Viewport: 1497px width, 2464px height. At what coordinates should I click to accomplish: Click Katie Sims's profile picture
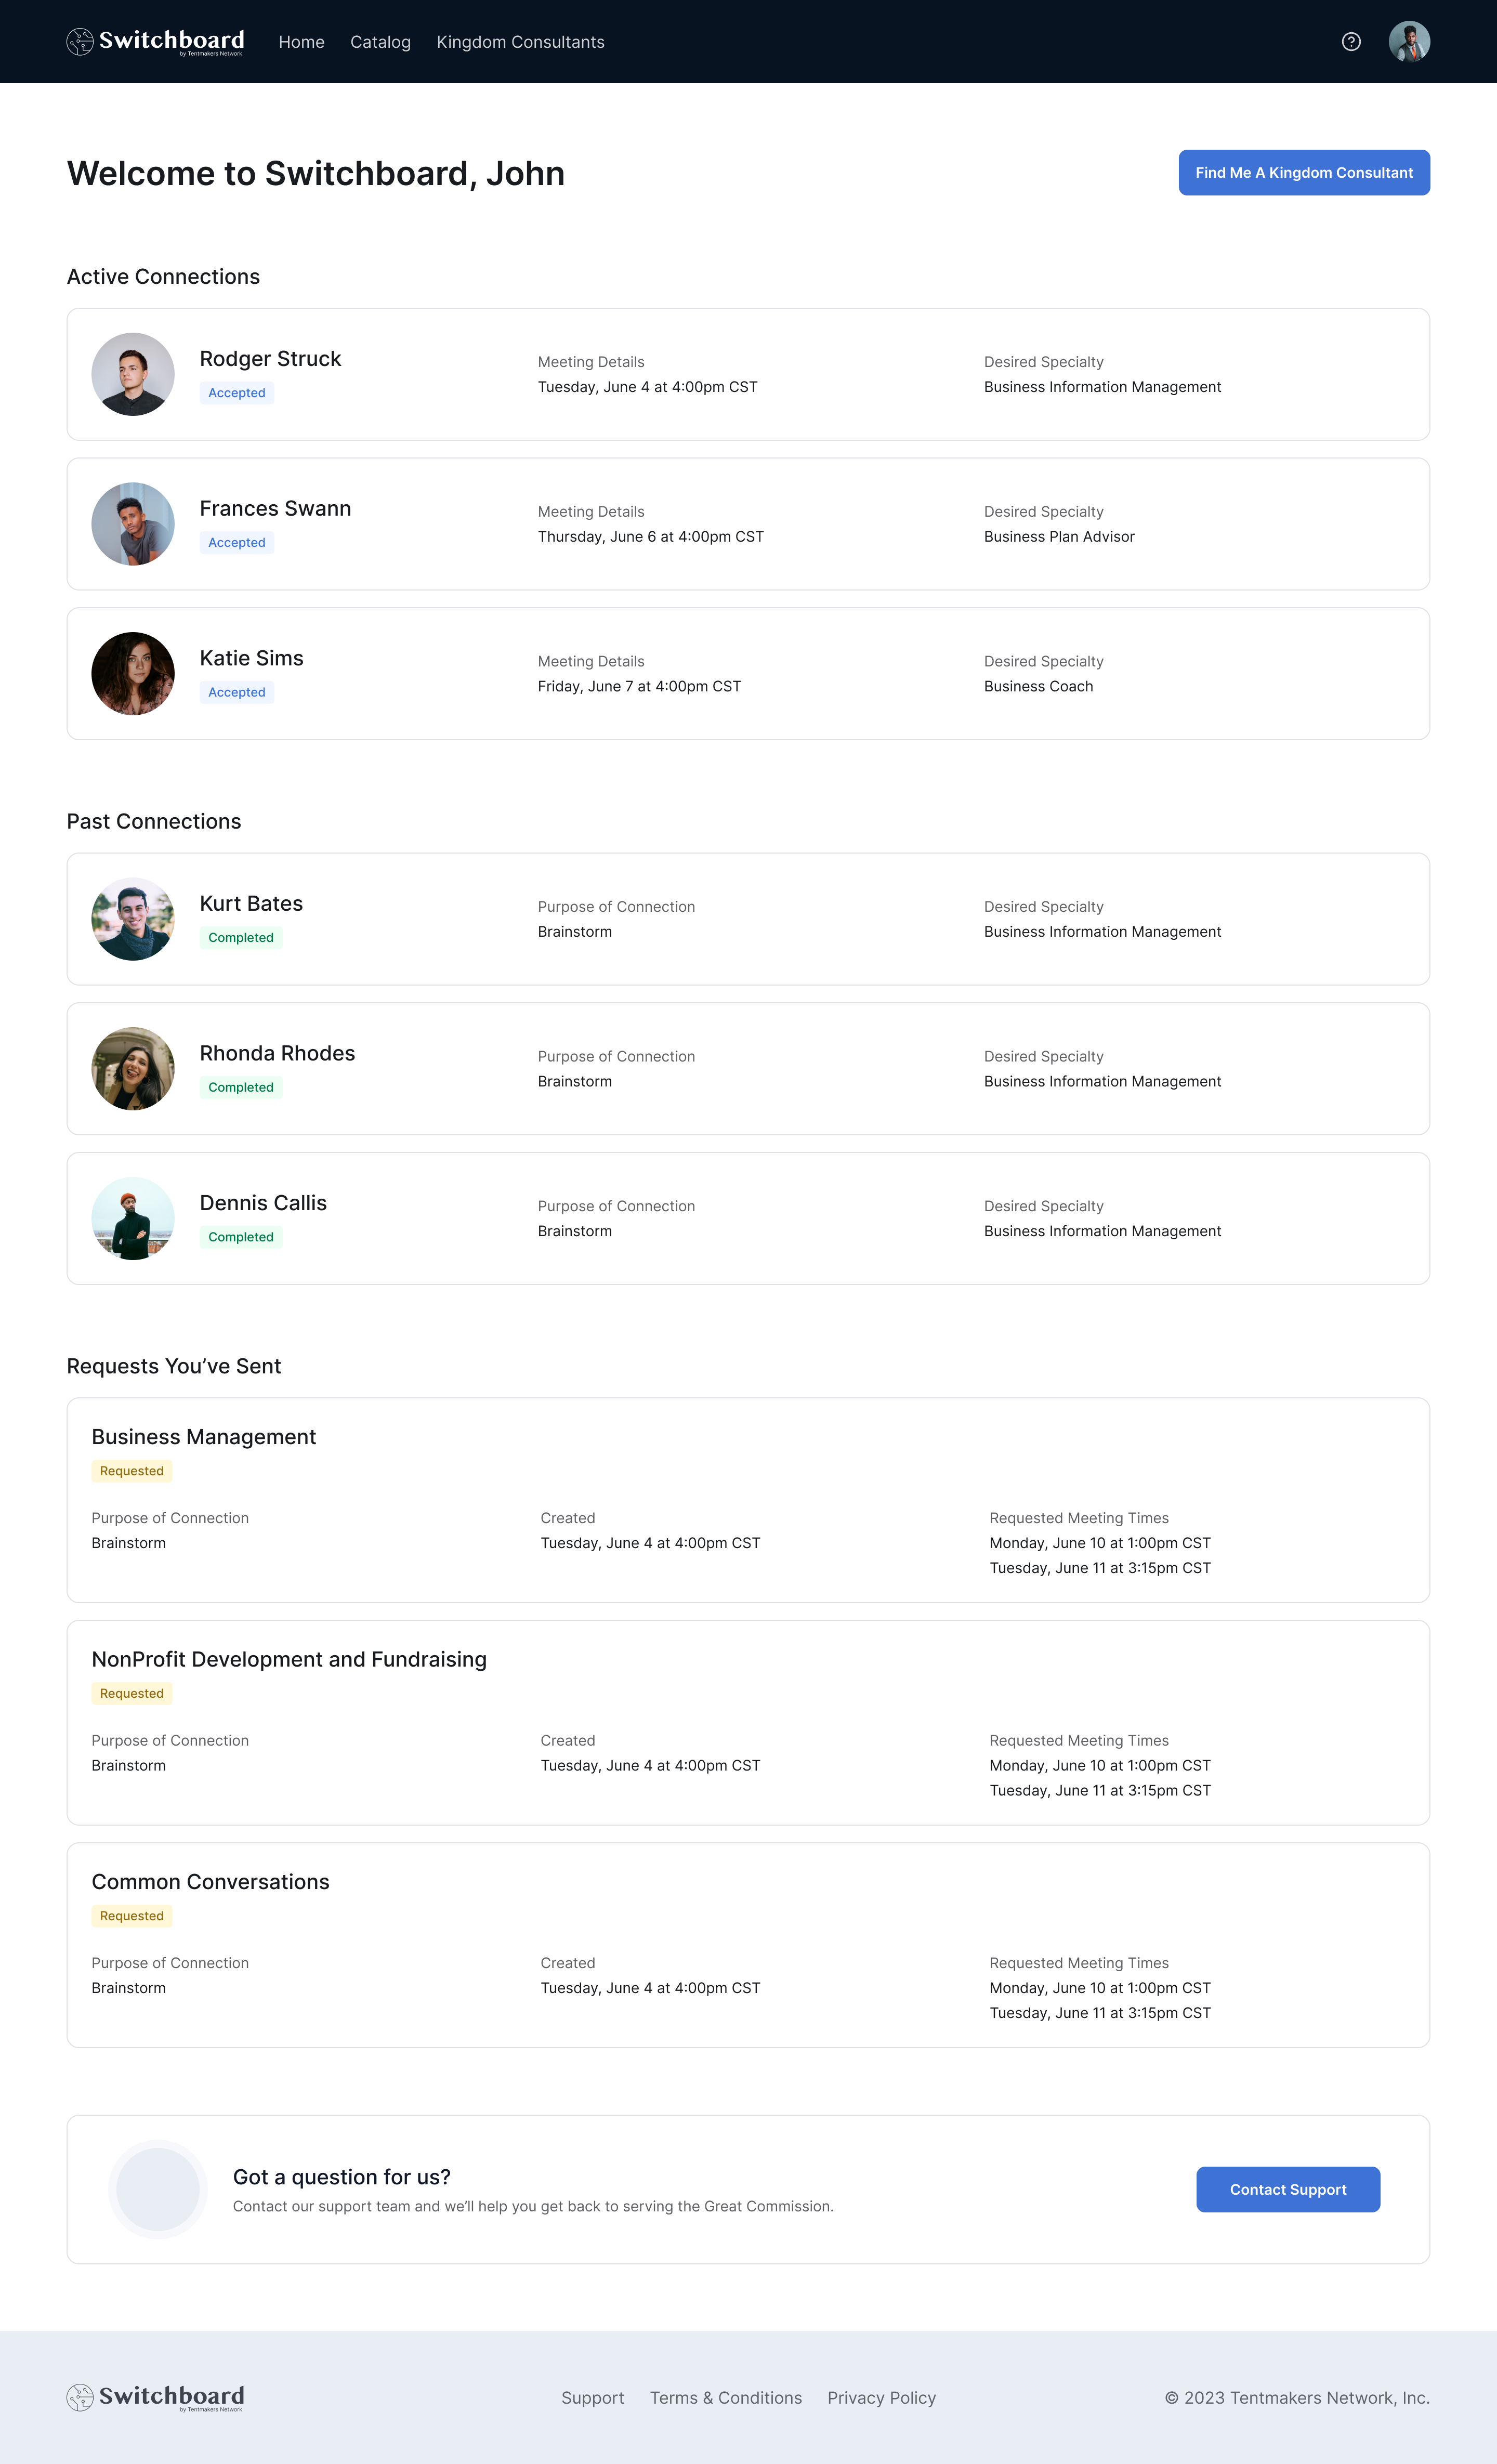[132, 673]
